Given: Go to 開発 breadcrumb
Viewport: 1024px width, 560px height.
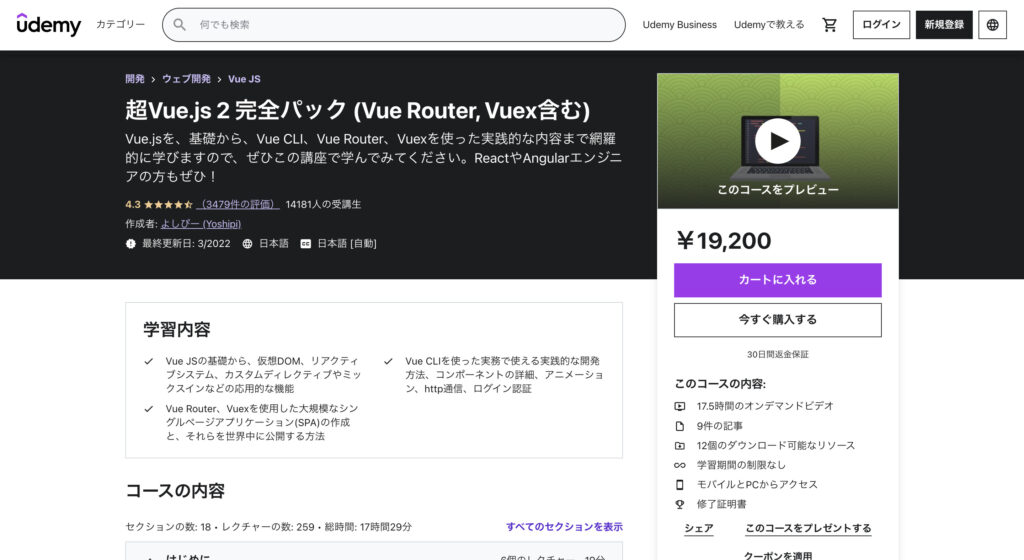Looking at the screenshot, I should click(x=135, y=79).
